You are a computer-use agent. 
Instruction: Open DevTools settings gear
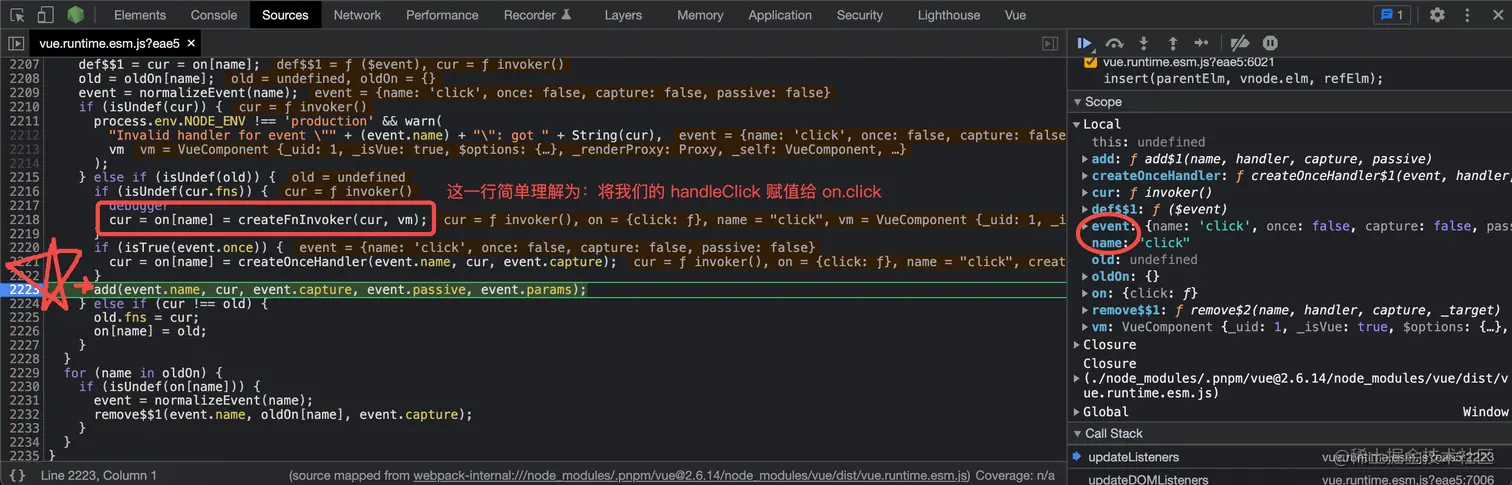[x=1437, y=15]
